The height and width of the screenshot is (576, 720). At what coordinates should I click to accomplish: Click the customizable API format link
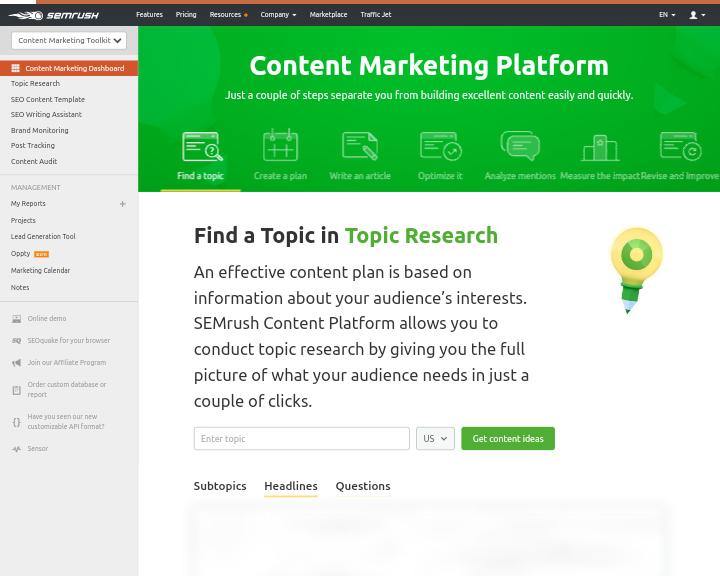click(x=66, y=422)
